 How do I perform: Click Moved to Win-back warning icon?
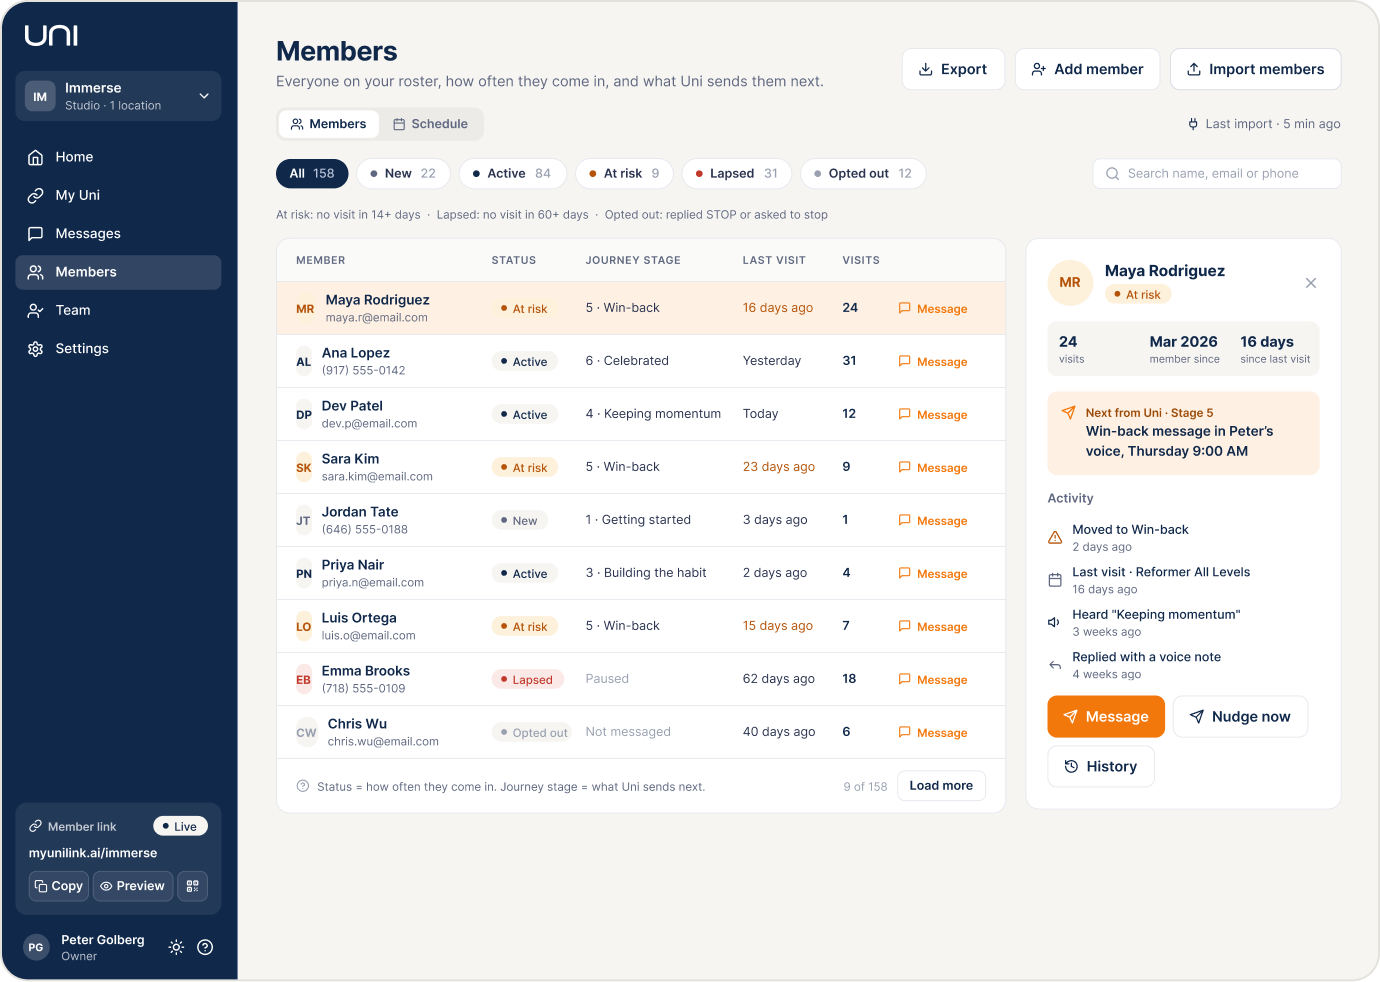tap(1055, 537)
